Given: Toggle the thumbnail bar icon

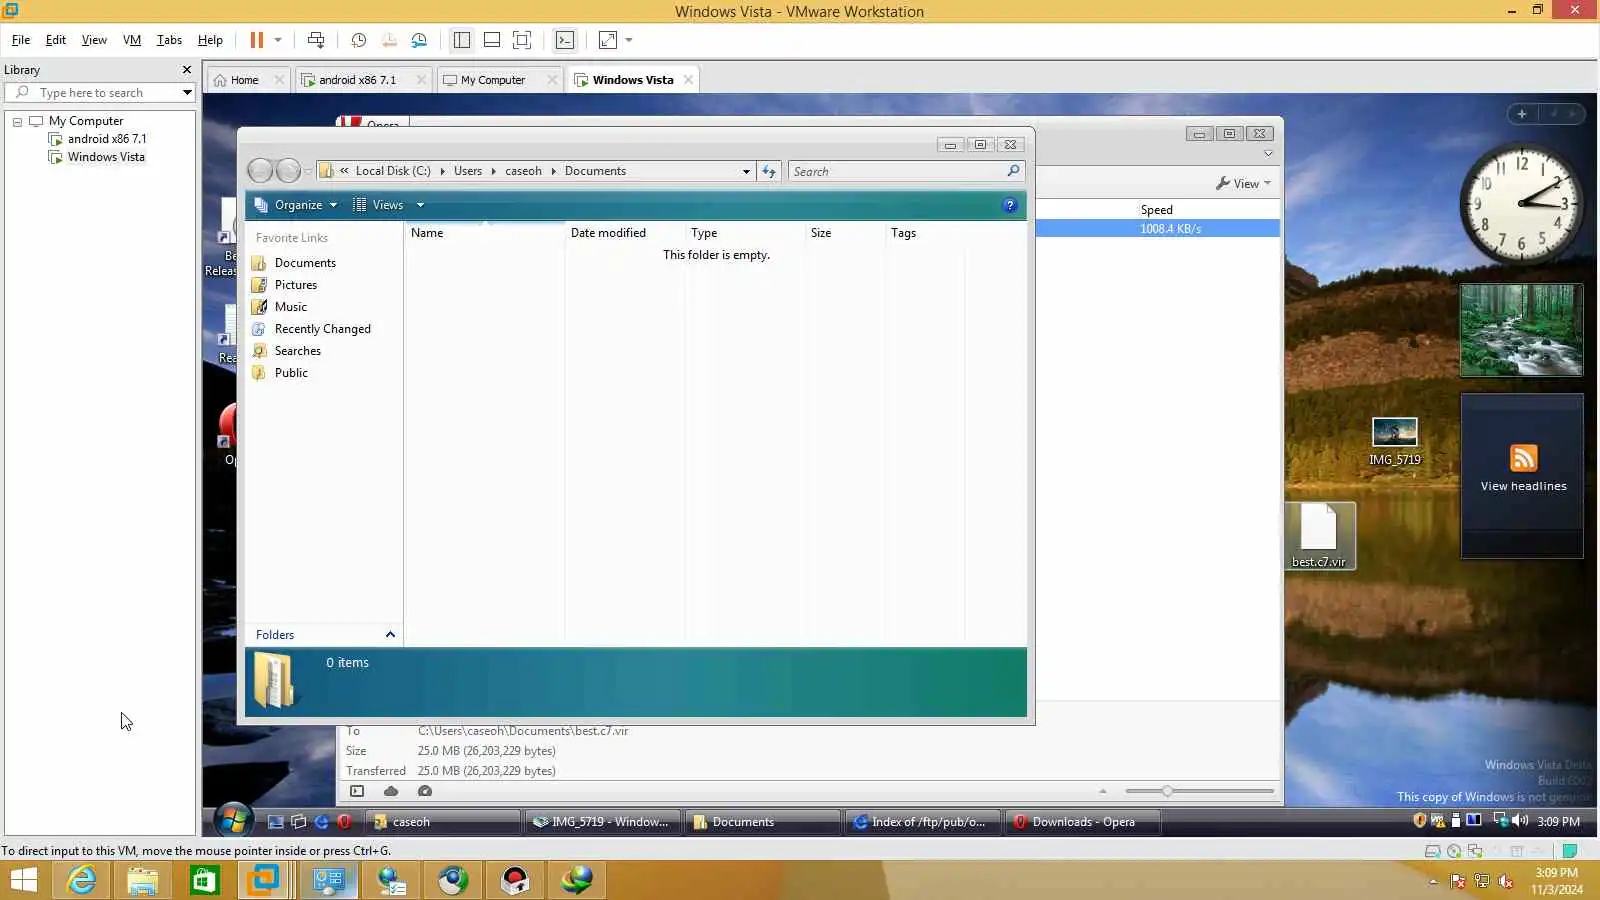Looking at the screenshot, I should tap(492, 40).
